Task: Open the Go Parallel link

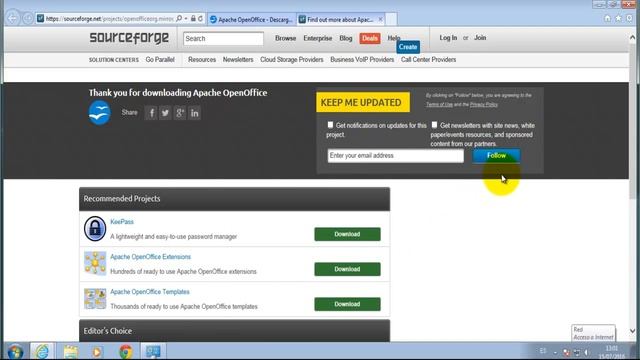Action: [x=160, y=60]
